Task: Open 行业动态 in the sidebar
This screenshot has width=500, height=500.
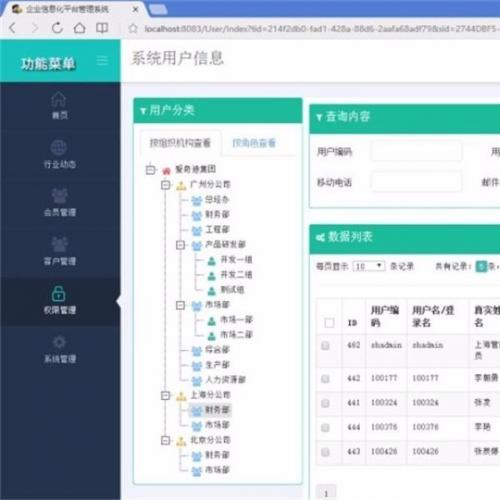Action: click(x=59, y=155)
